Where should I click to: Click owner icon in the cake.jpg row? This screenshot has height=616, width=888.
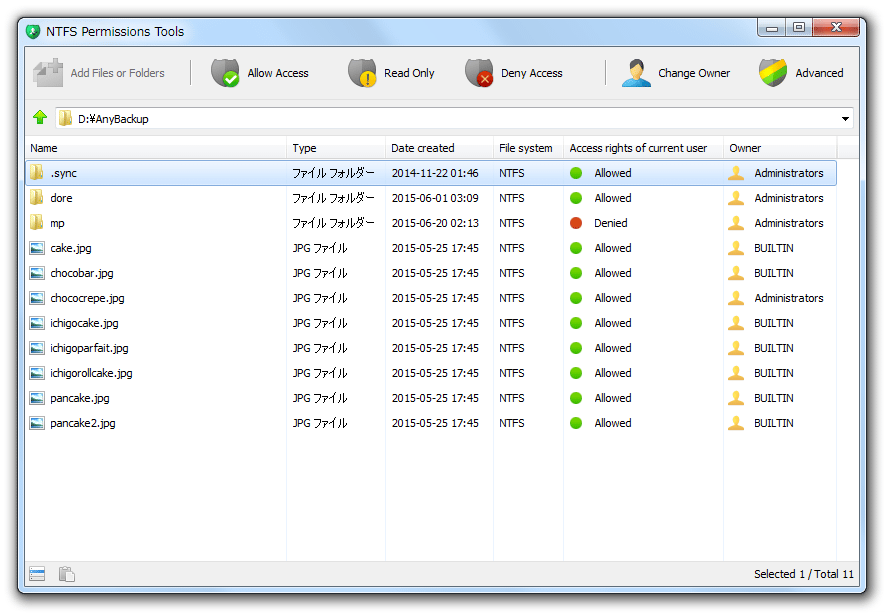click(x=736, y=248)
